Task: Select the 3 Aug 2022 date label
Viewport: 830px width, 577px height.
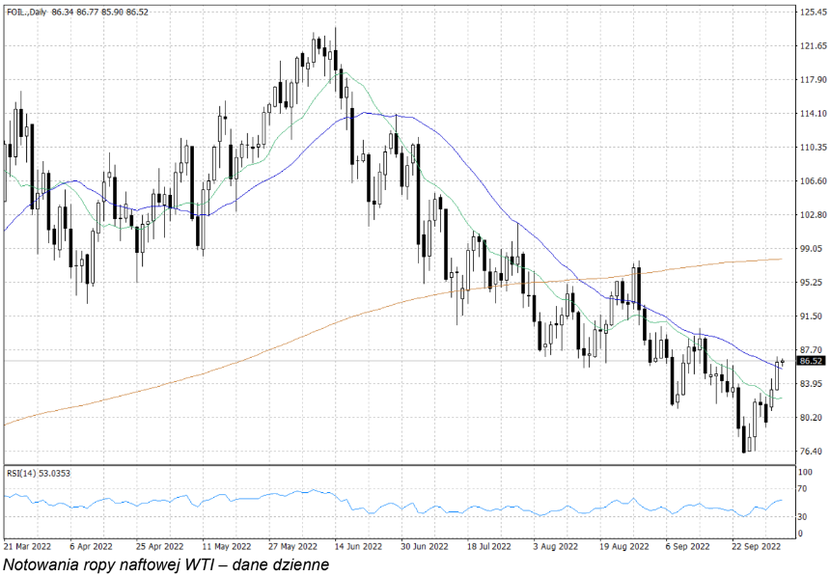Action: [x=557, y=547]
